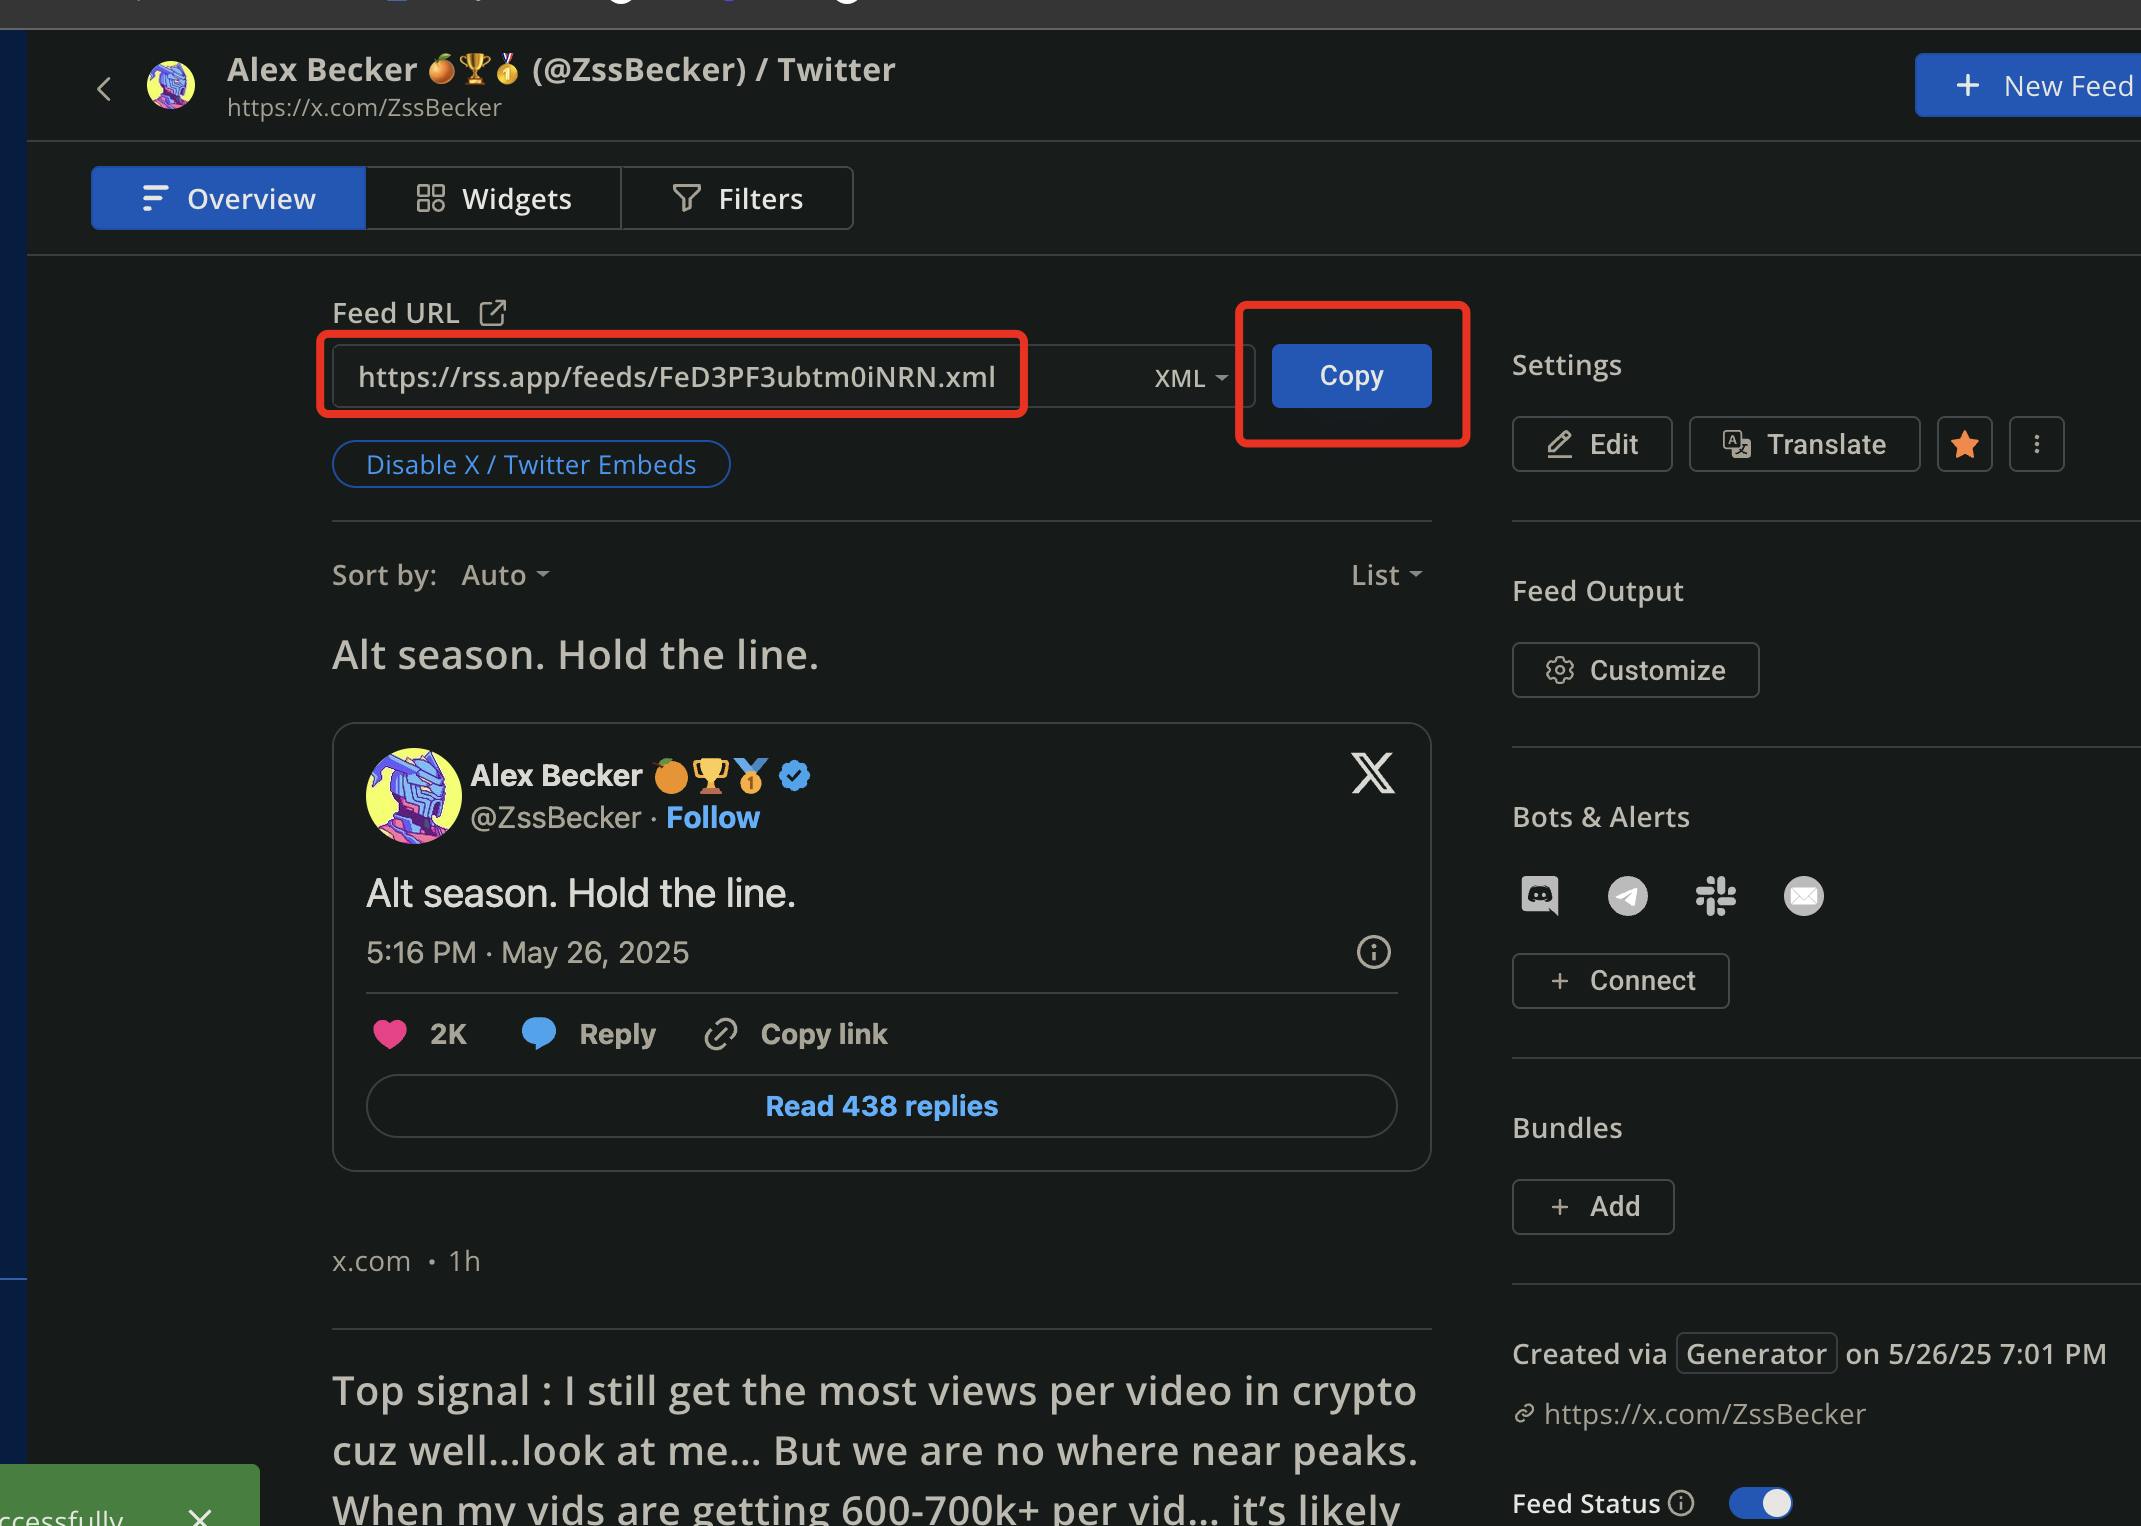The image size is (2141, 1526).
Task: Click the tweet info icon
Action: point(1373,952)
